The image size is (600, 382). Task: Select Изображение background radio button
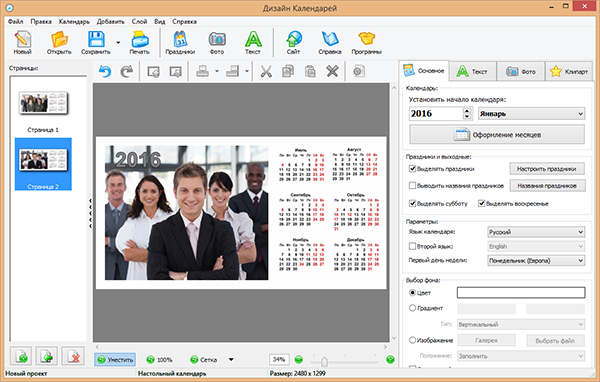(412, 340)
